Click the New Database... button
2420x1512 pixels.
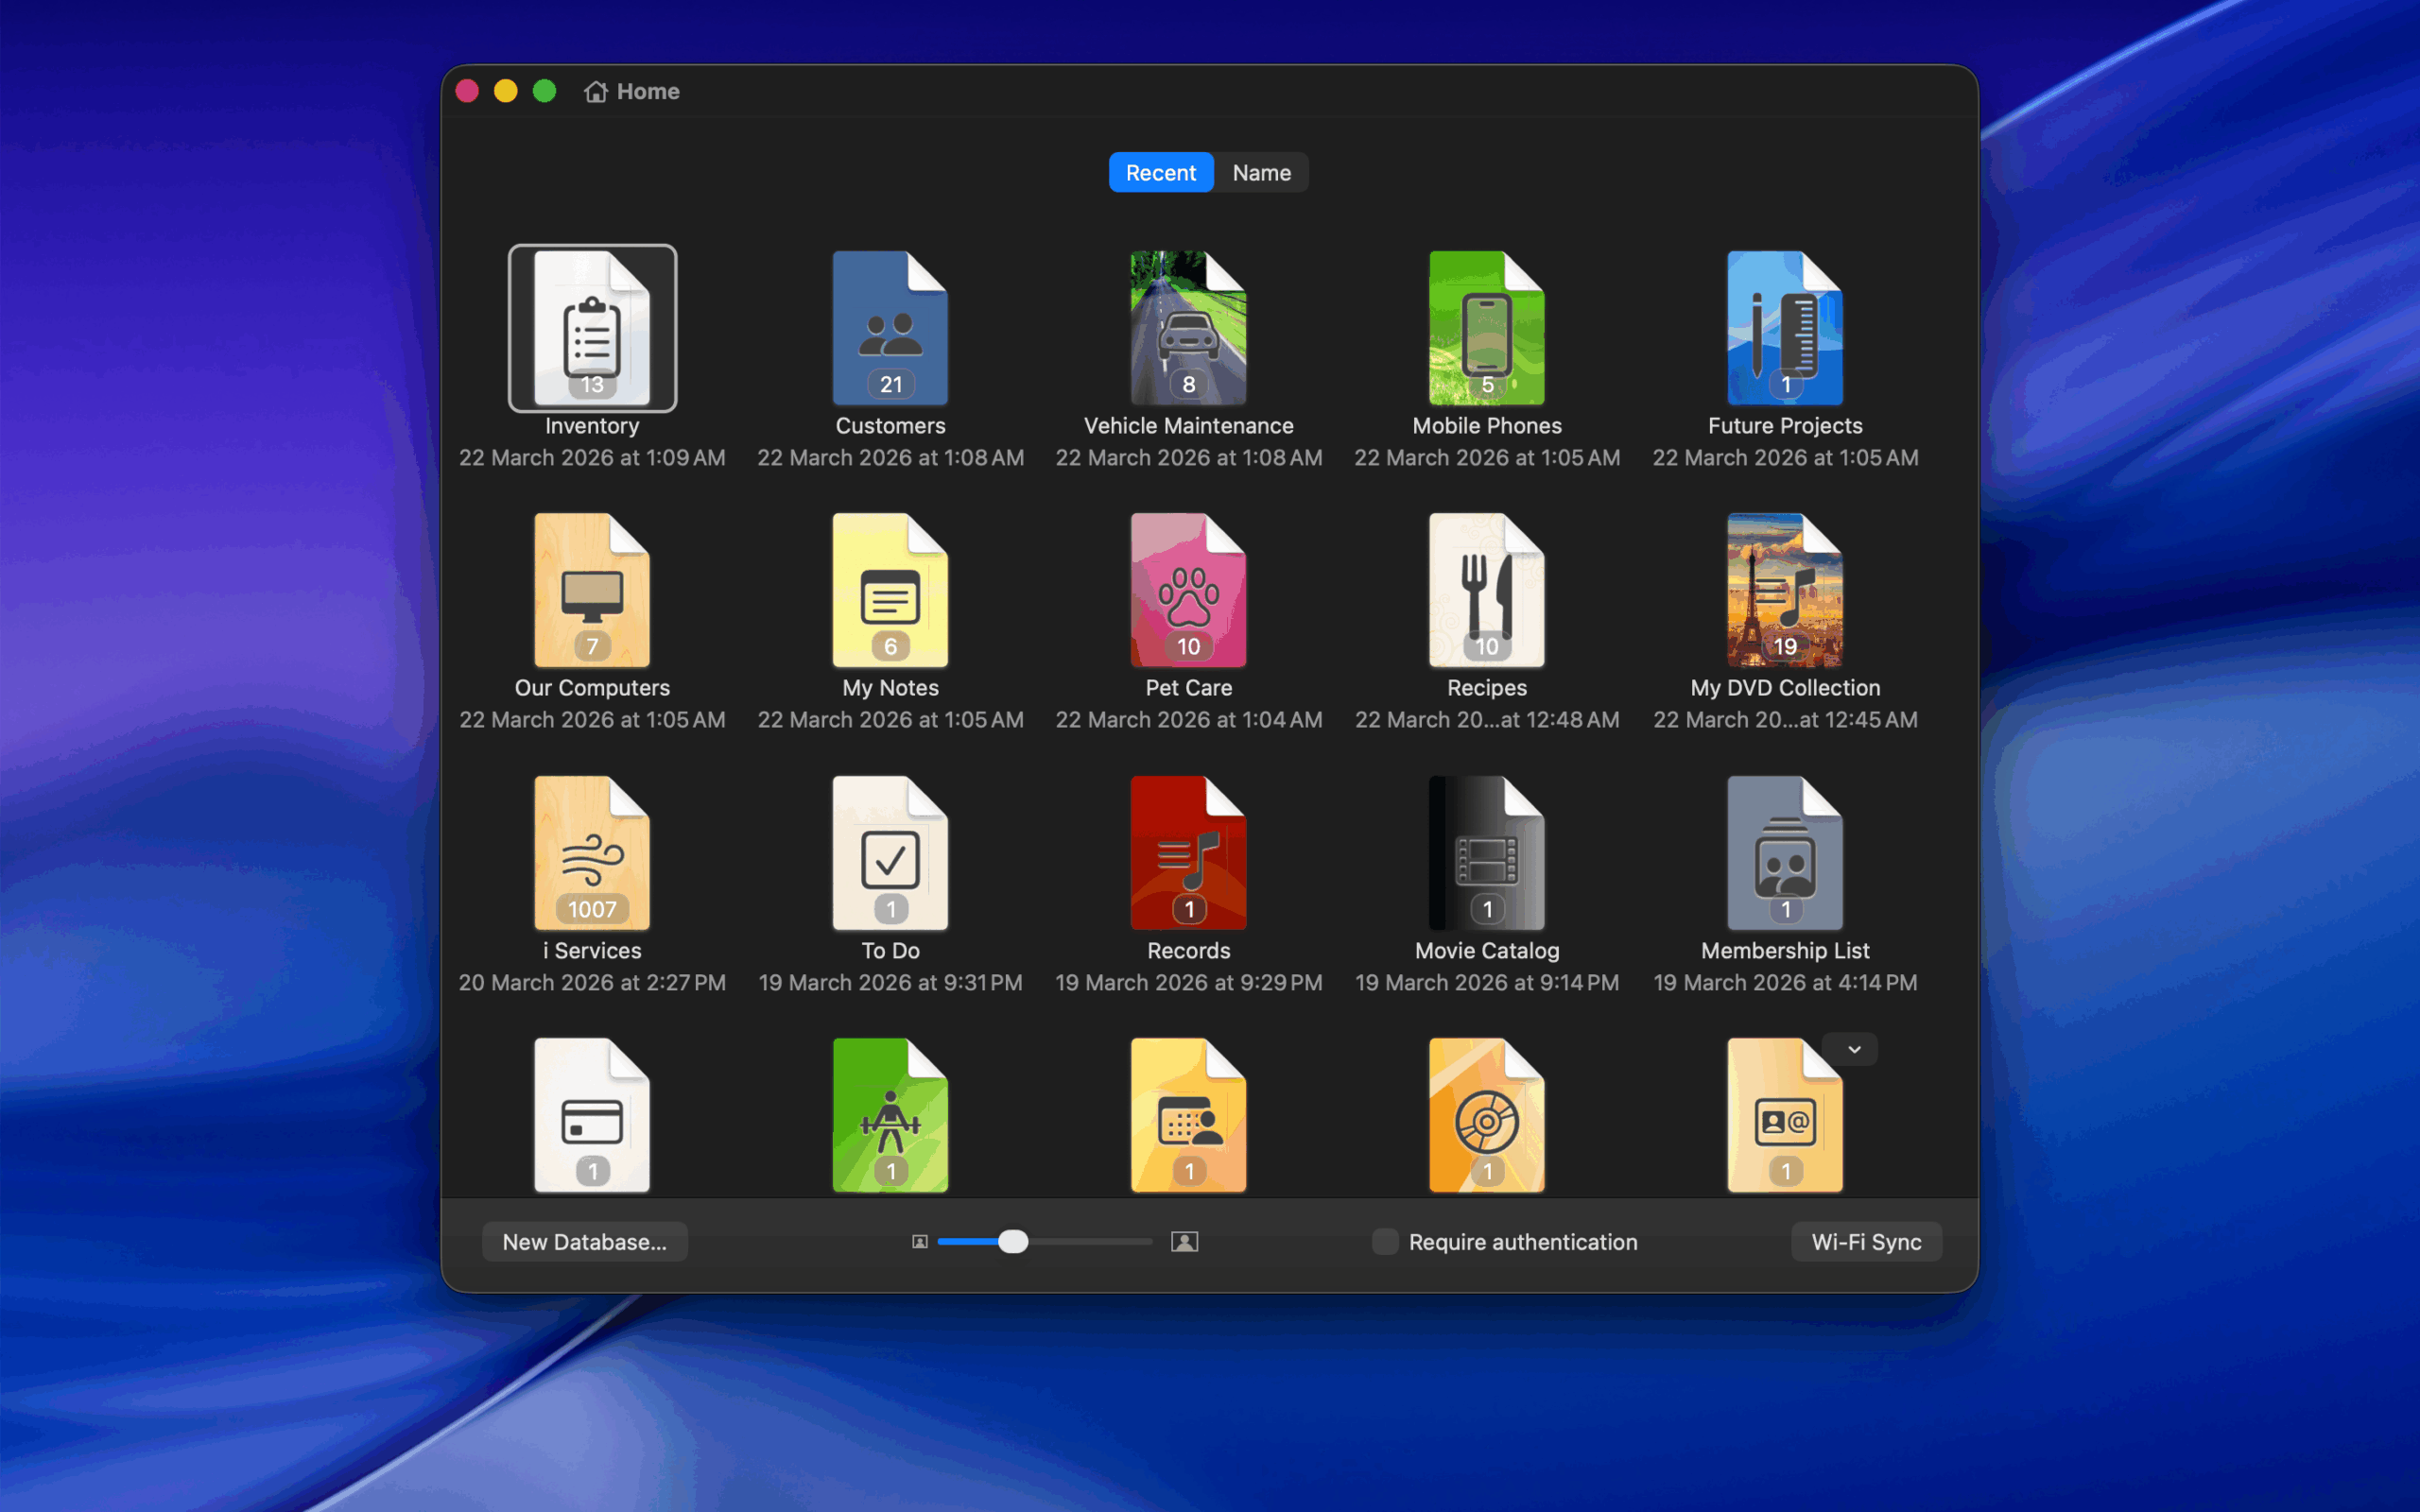click(584, 1241)
